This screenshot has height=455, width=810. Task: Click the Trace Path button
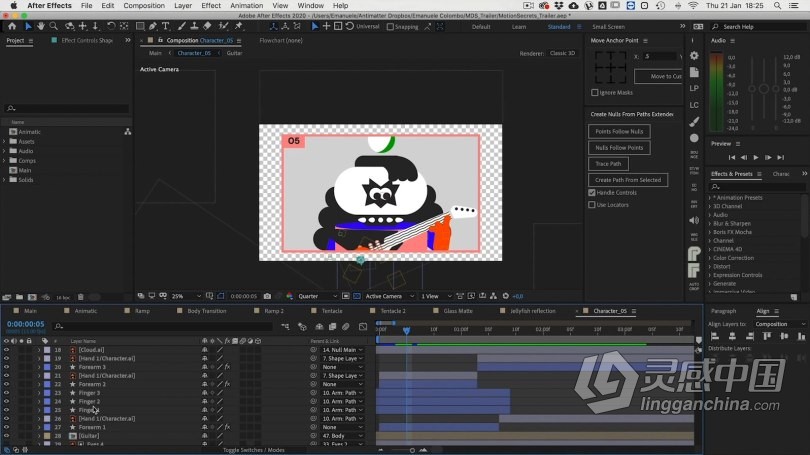(x=608, y=164)
